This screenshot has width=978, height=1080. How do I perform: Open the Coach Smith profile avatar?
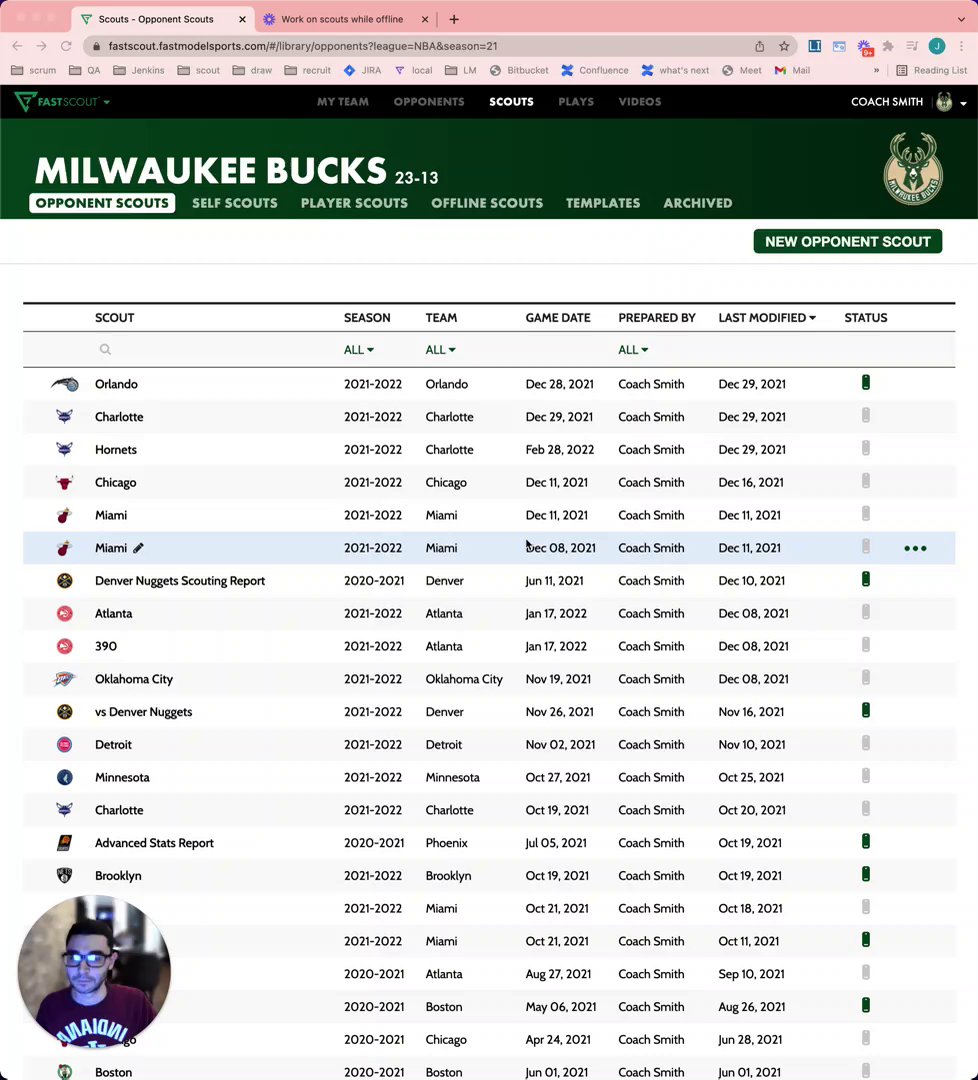(944, 102)
